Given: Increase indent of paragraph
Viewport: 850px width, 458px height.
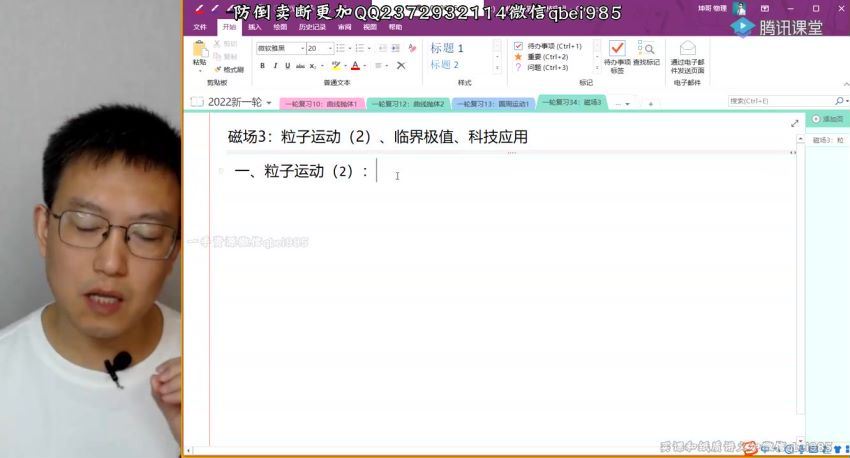Looking at the screenshot, I should tap(396, 48).
